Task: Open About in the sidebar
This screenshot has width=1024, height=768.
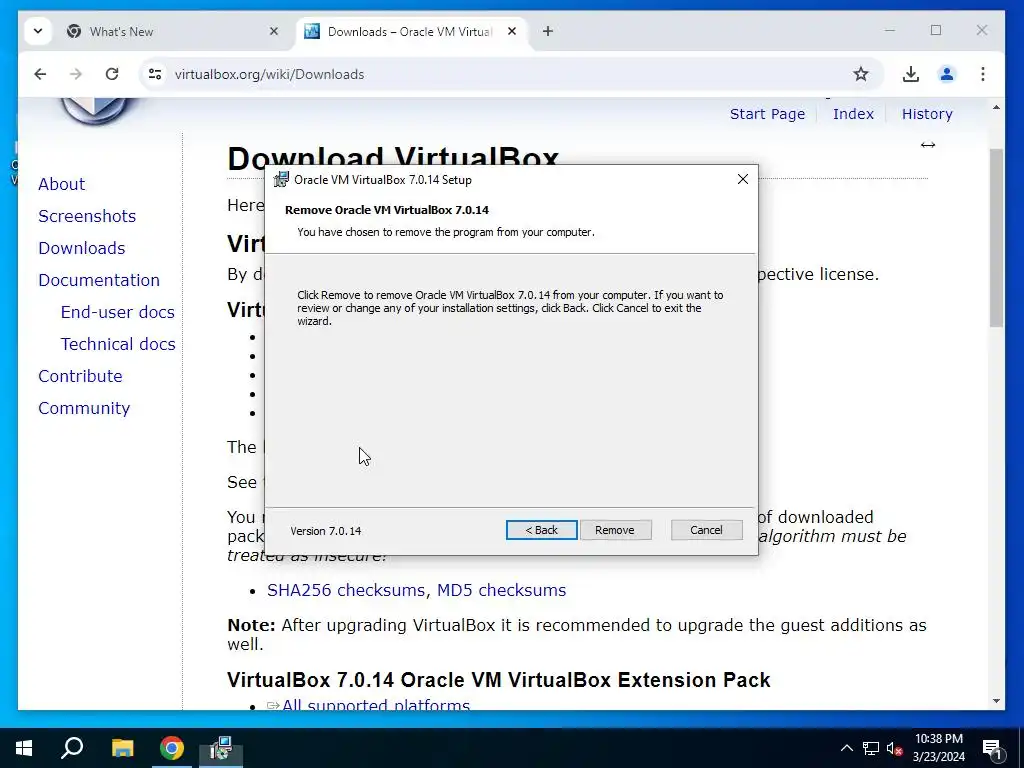Action: click(61, 184)
